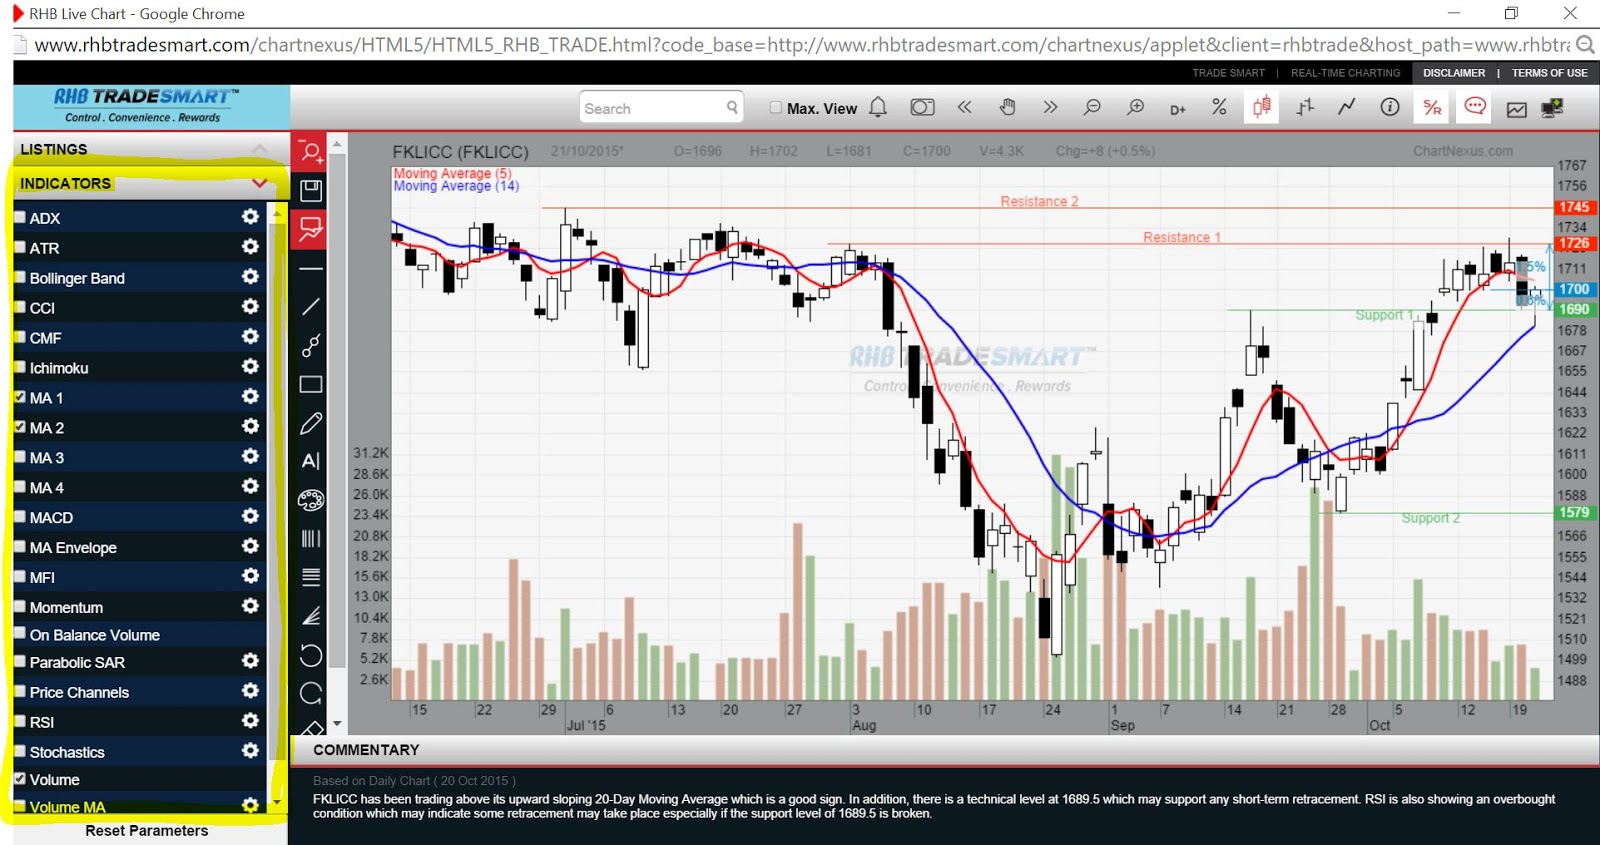Click the monitors download icon
The height and width of the screenshot is (845, 1600).
point(1553,107)
